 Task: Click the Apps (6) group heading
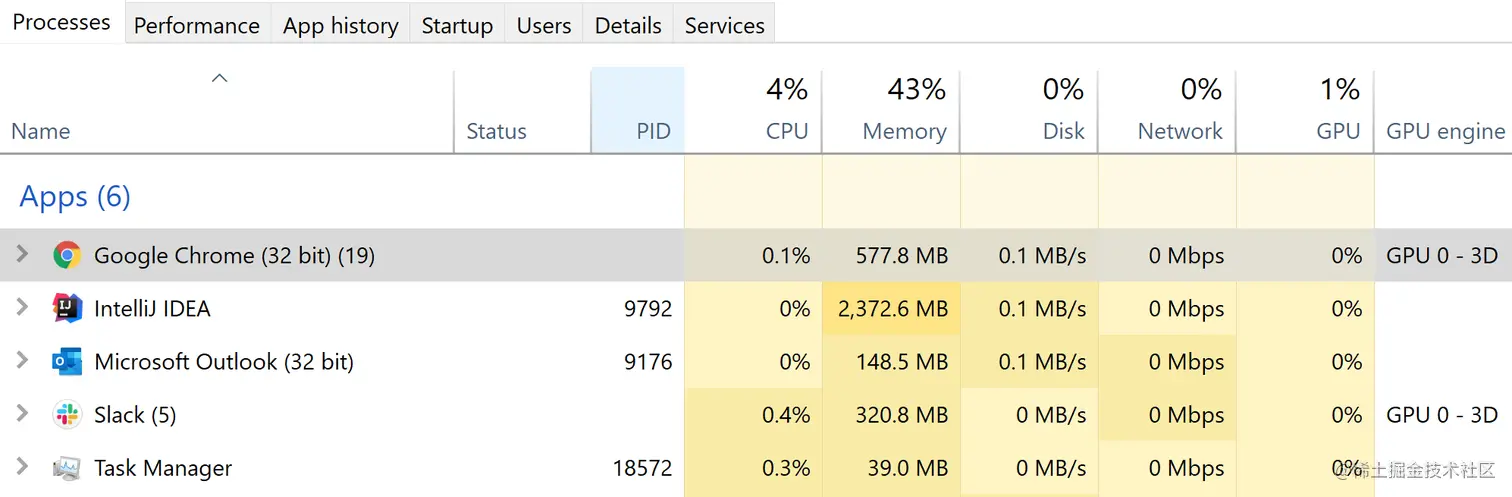pyautogui.click(x=75, y=196)
